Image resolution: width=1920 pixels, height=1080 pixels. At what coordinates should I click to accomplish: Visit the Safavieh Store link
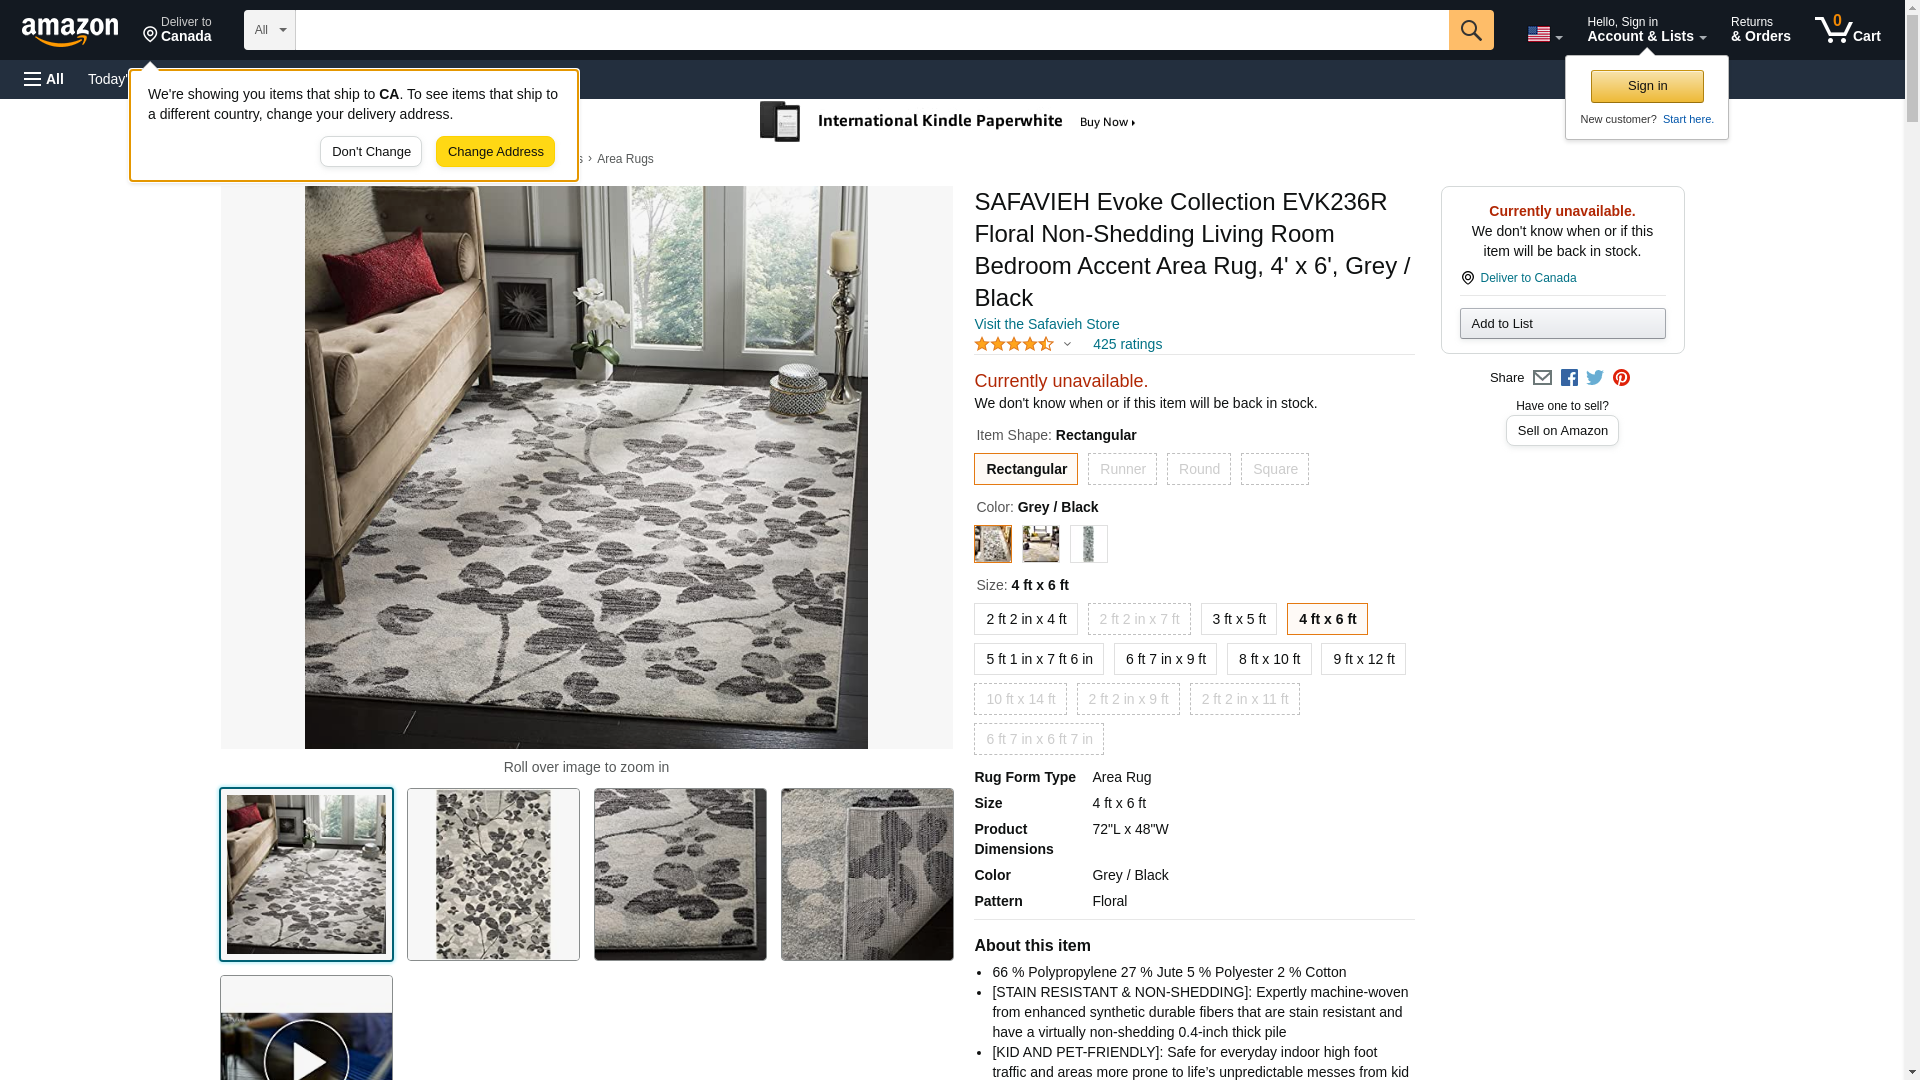click(x=1046, y=324)
